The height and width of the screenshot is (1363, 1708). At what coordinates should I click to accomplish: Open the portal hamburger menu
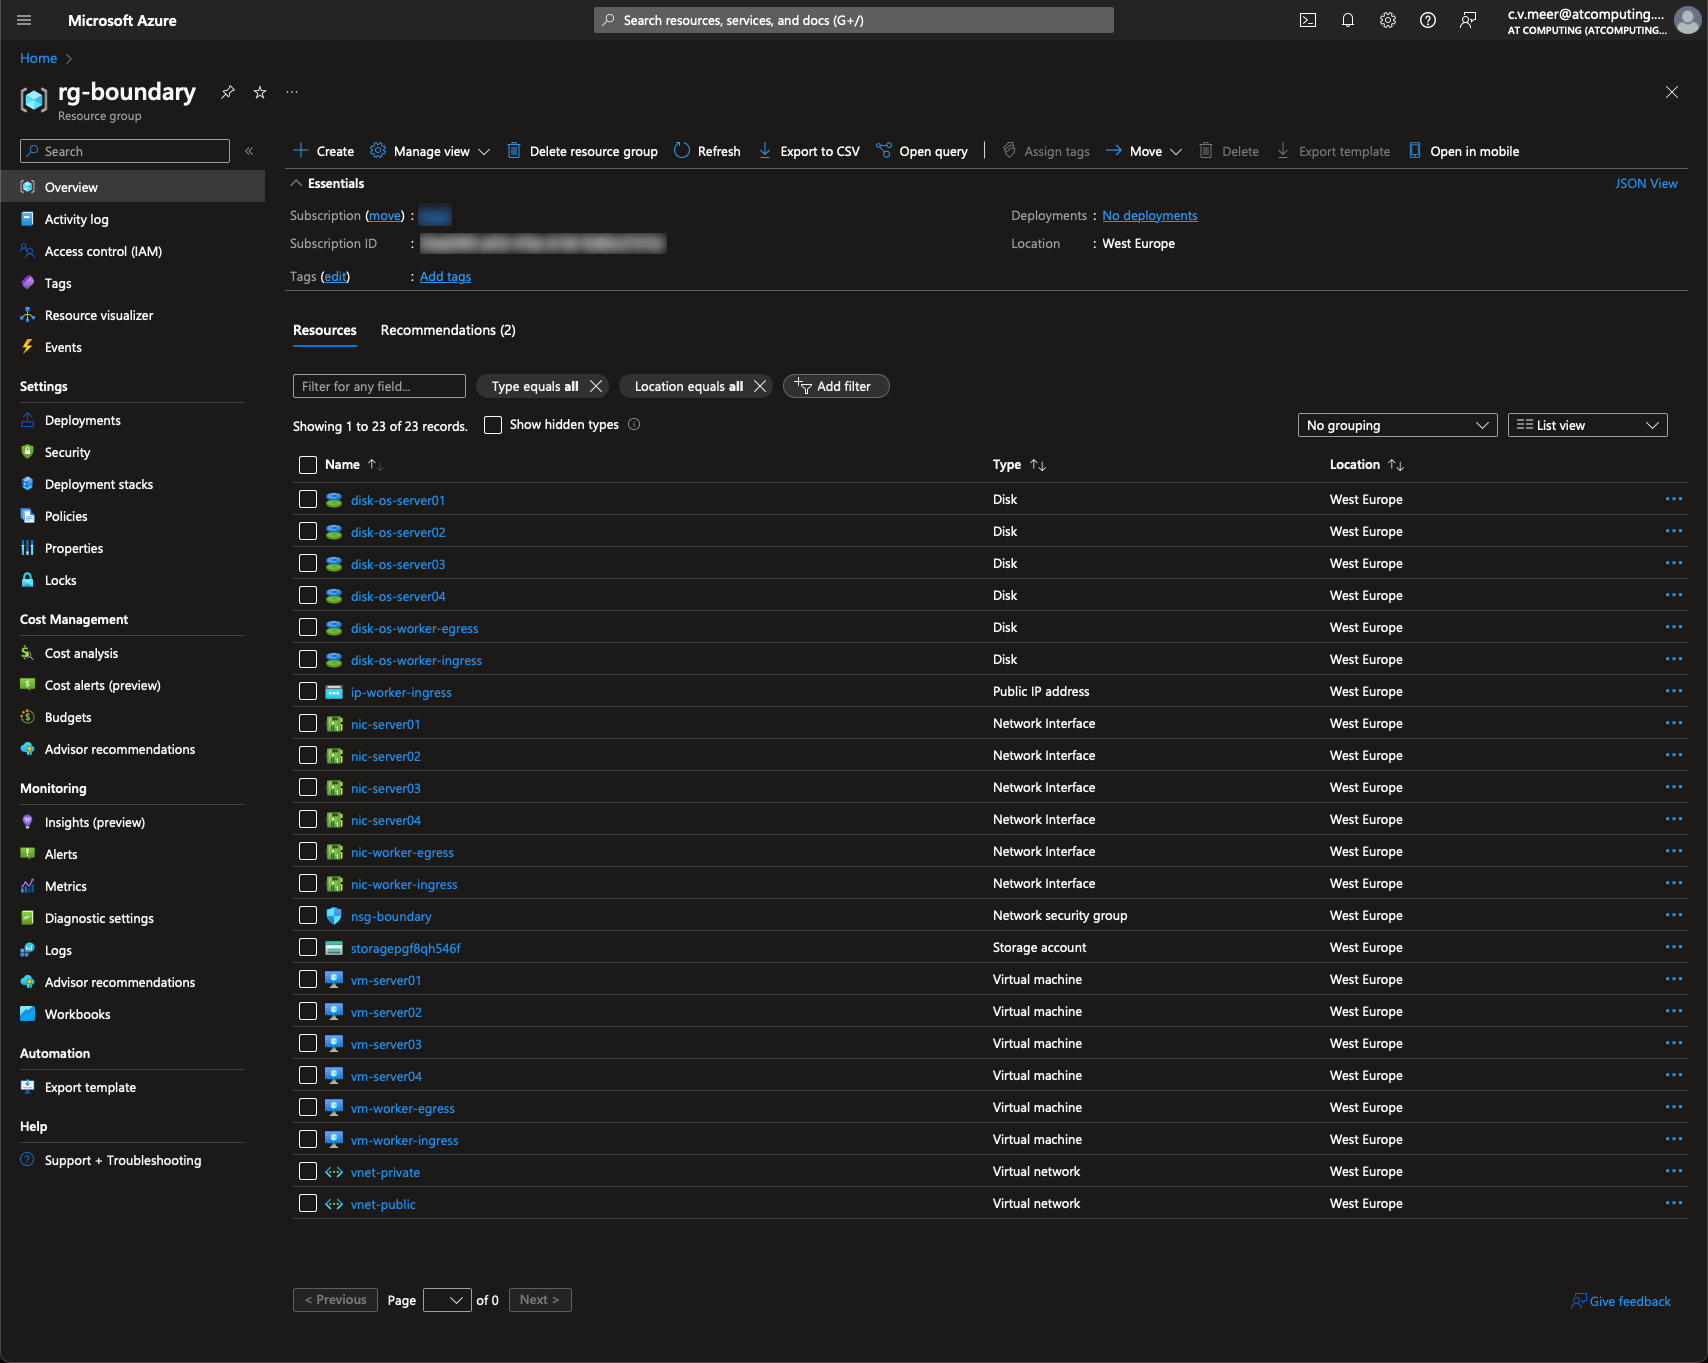[x=24, y=20]
